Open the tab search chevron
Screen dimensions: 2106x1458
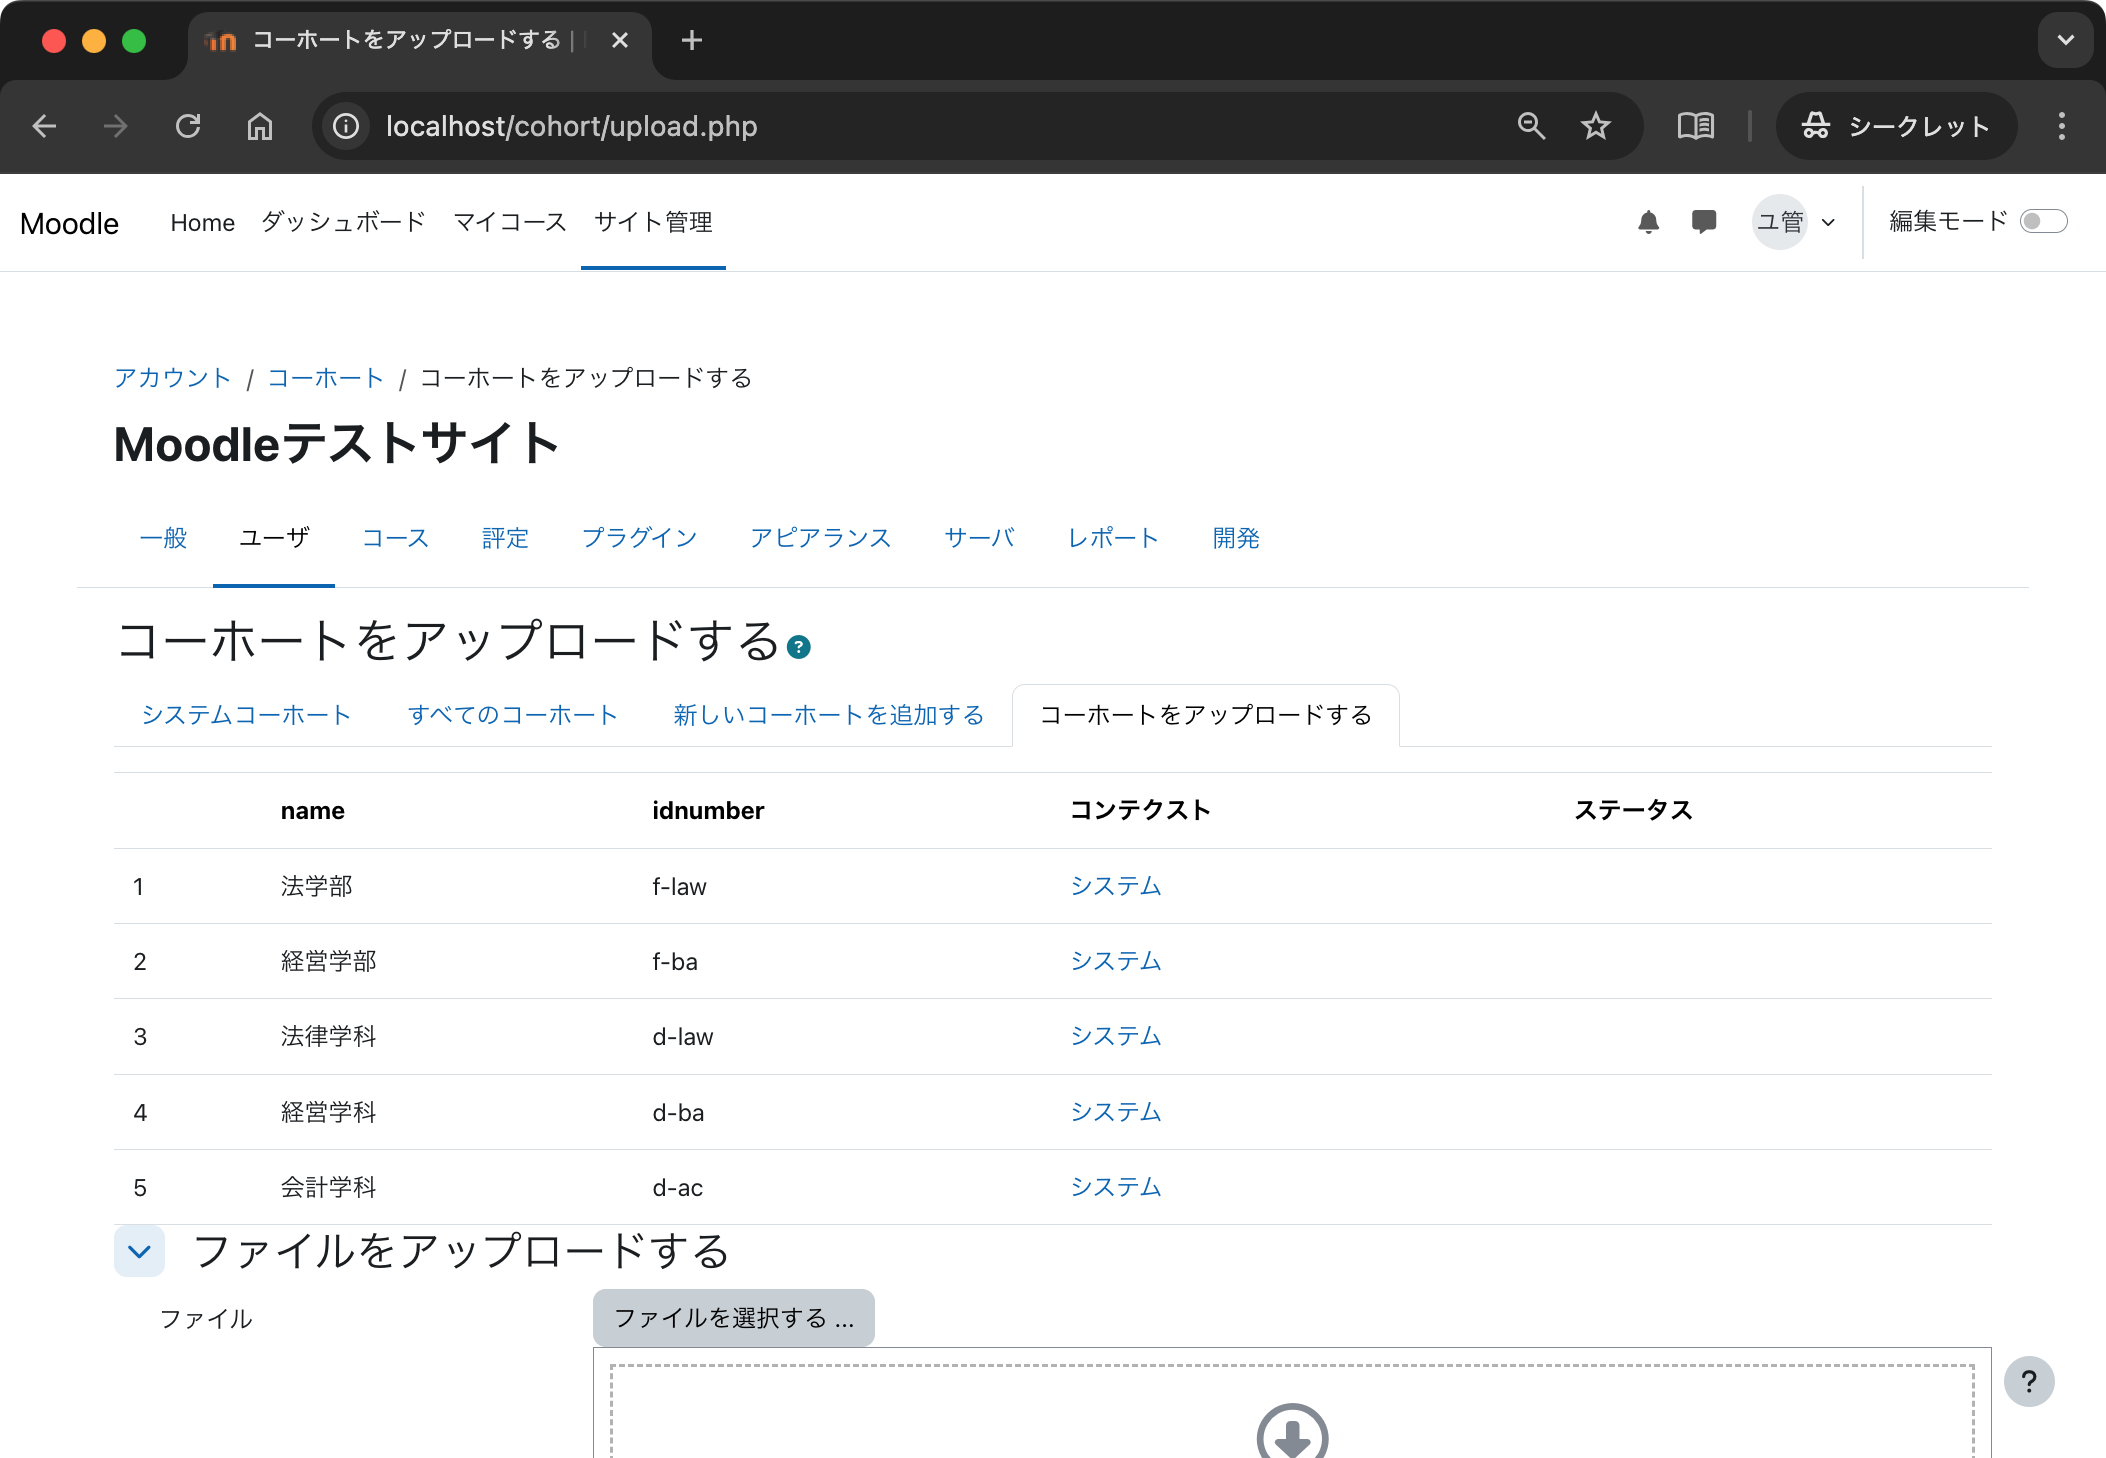tap(2065, 40)
